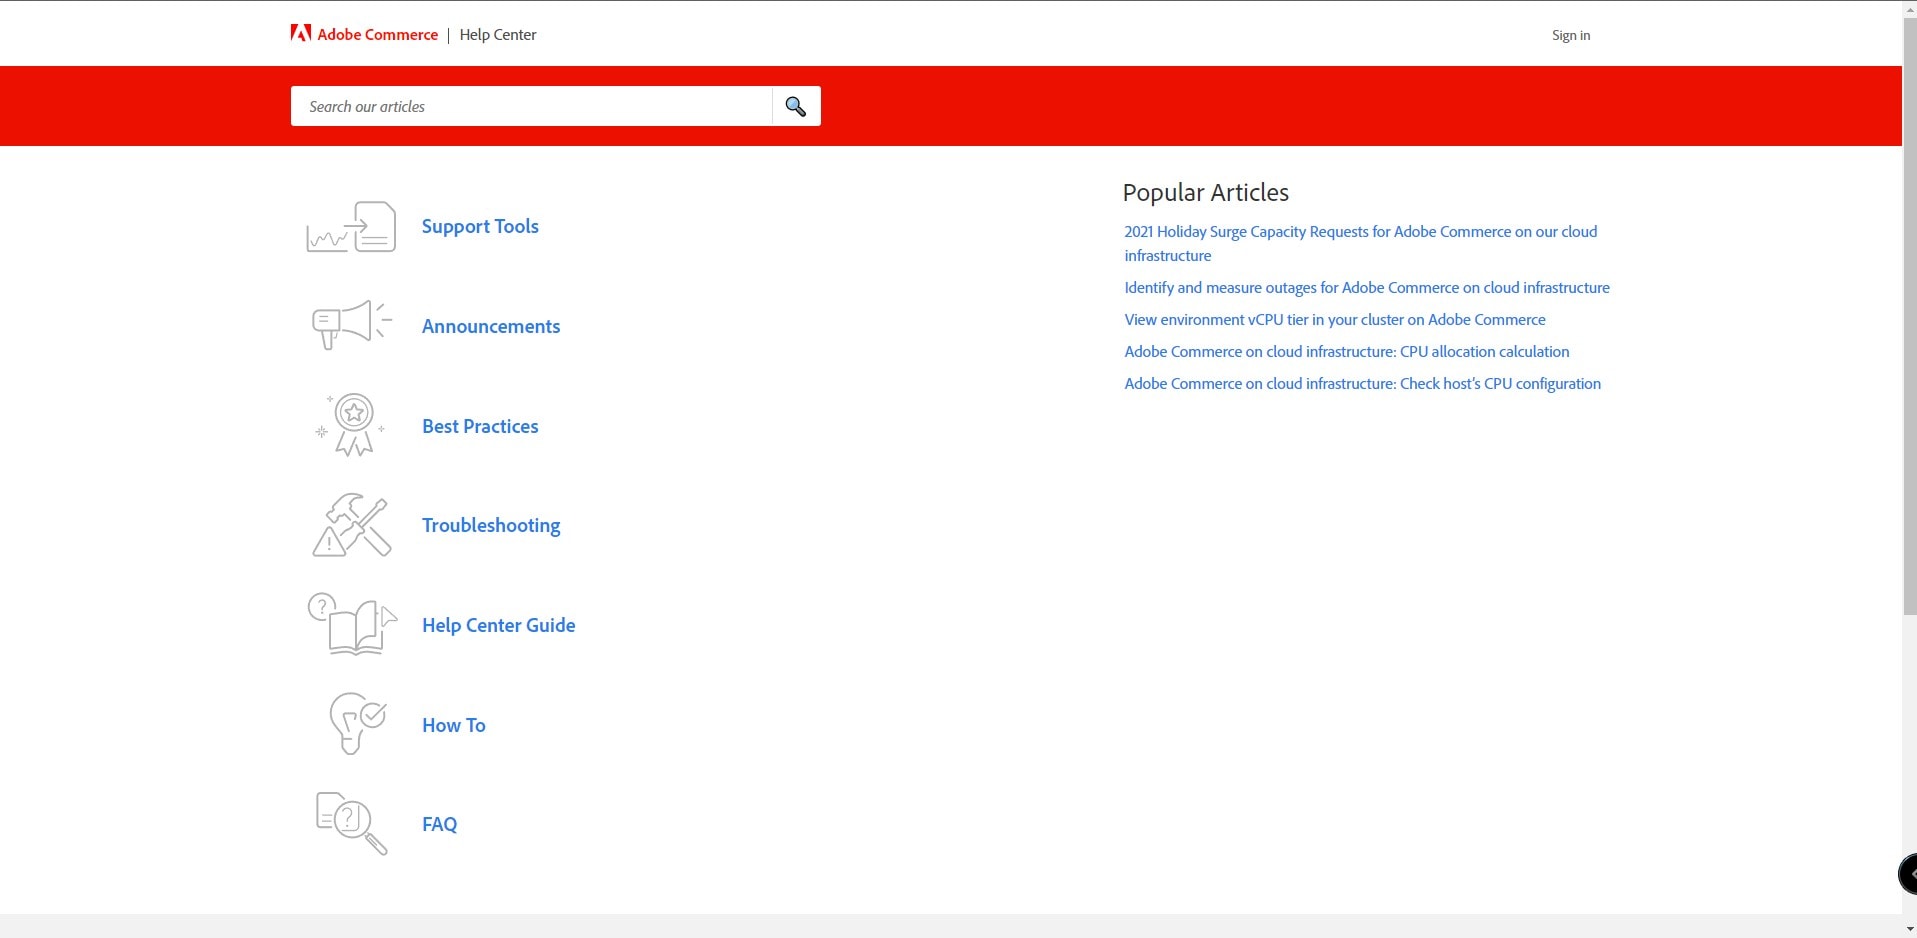The width and height of the screenshot is (1917, 938).
Task: Open Check host's CPU configuration article
Action: pyautogui.click(x=1362, y=383)
